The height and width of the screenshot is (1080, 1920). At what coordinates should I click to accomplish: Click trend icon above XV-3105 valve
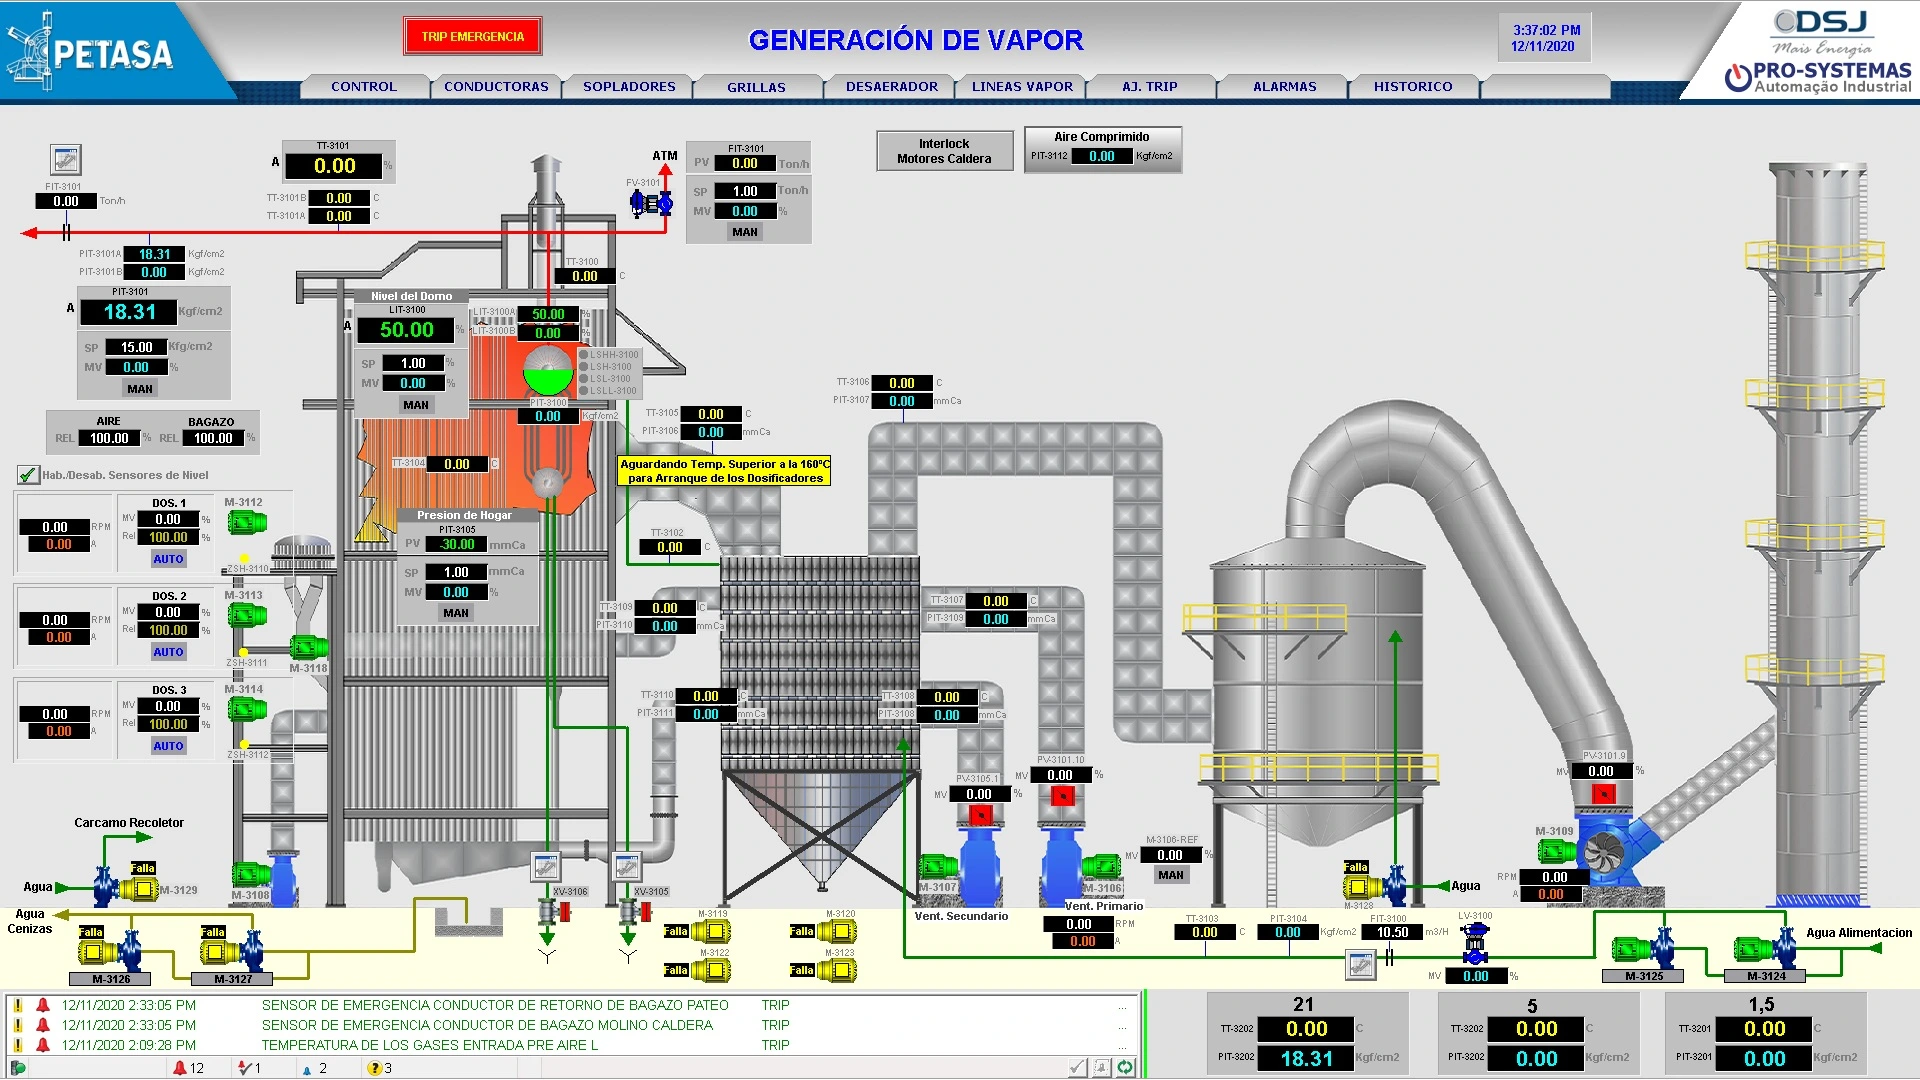click(627, 866)
